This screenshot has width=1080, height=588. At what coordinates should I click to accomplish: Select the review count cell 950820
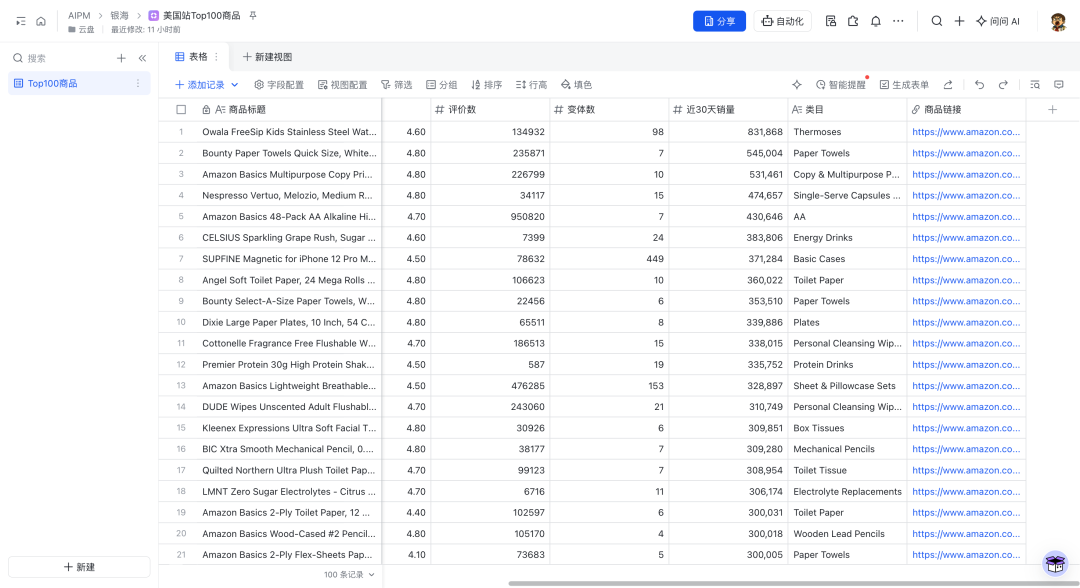click(x=490, y=216)
